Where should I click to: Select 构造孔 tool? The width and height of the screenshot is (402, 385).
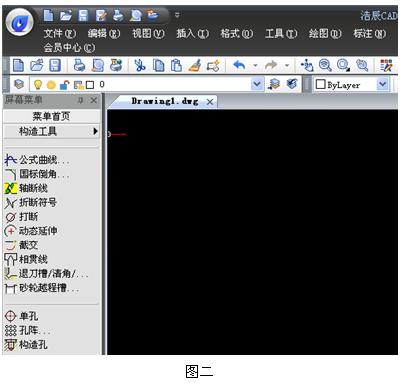pos(26,344)
